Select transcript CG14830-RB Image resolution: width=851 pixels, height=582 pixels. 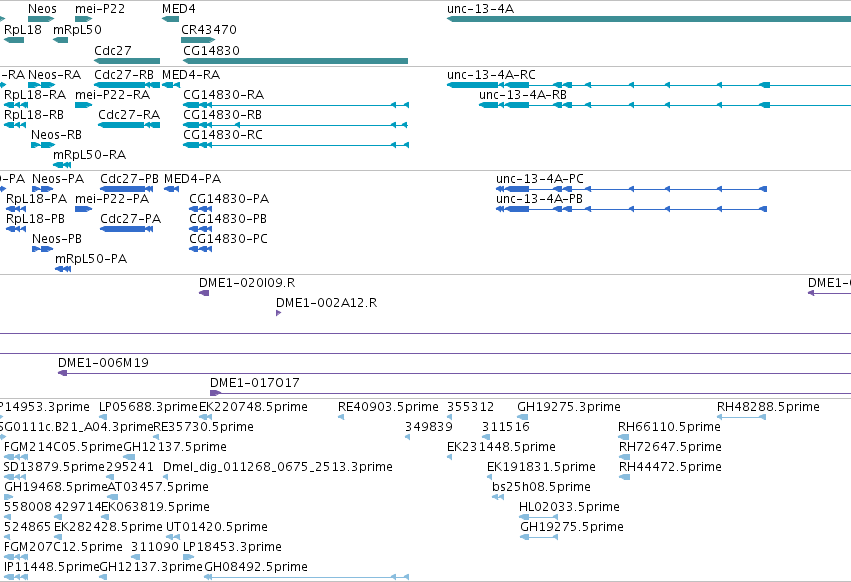point(296,125)
